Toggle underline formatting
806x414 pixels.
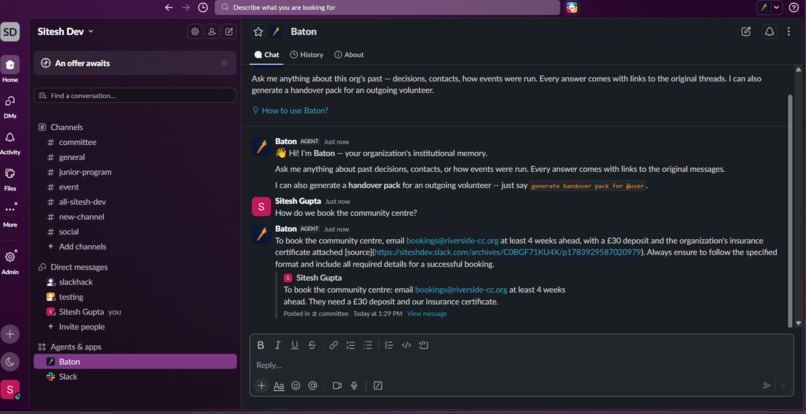pyautogui.click(x=295, y=345)
